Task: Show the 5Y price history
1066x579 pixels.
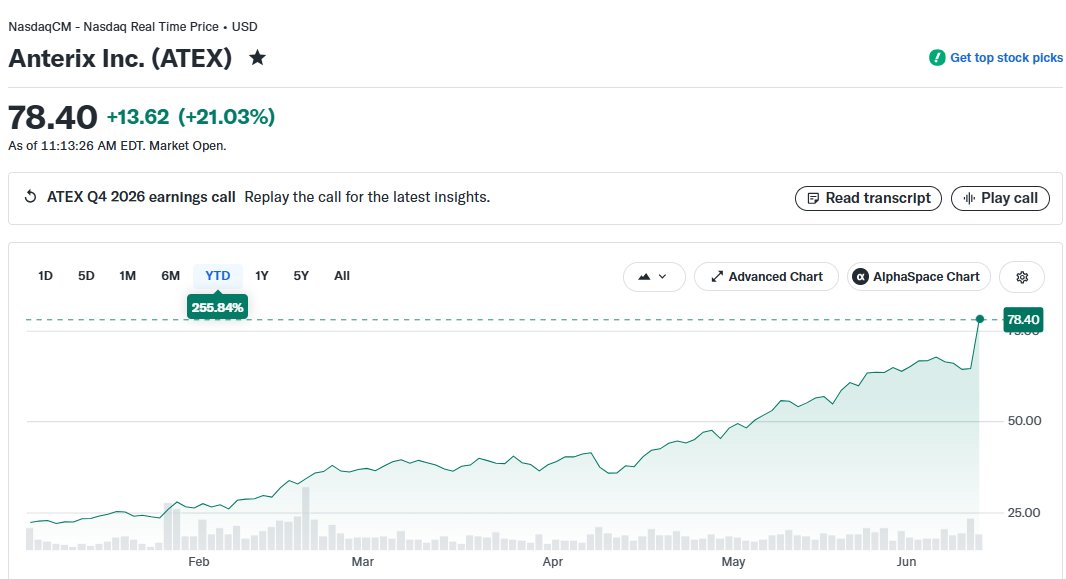Action: (x=301, y=276)
